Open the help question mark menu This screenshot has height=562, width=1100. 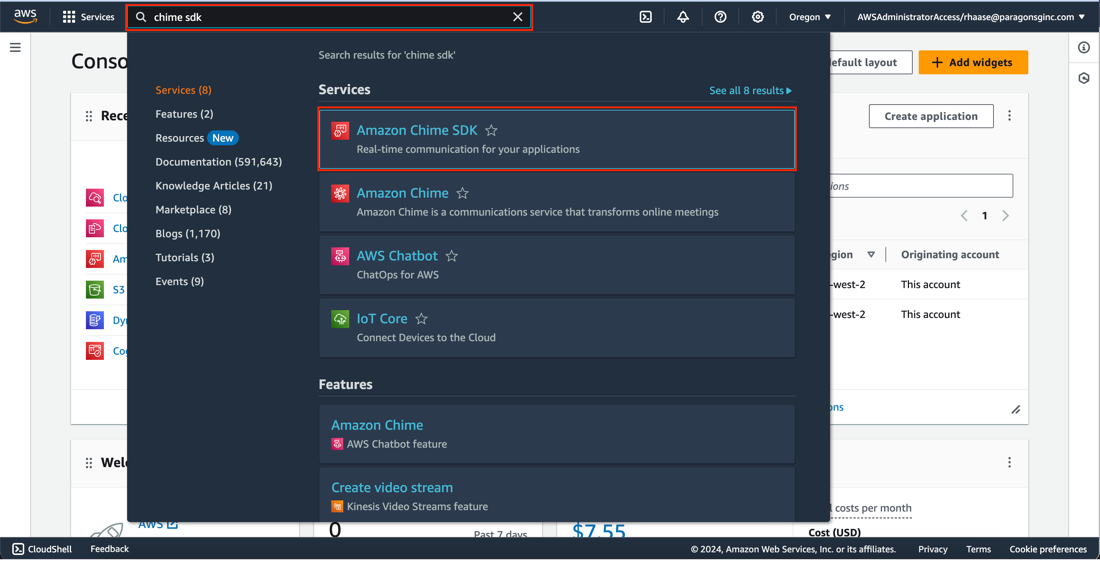point(720,17)
